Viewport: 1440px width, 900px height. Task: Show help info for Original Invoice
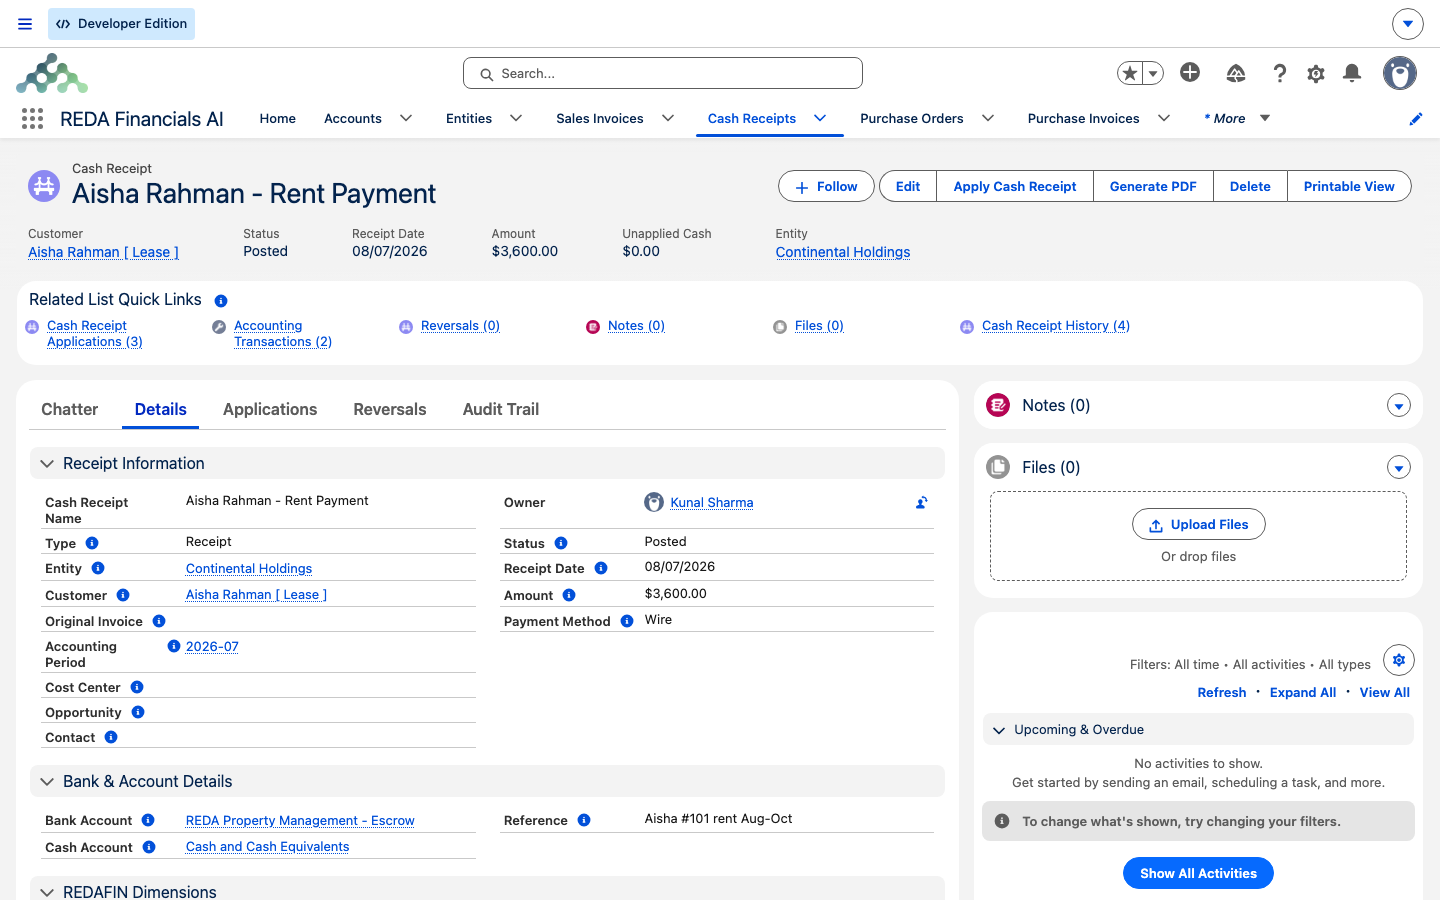point(159,621)
